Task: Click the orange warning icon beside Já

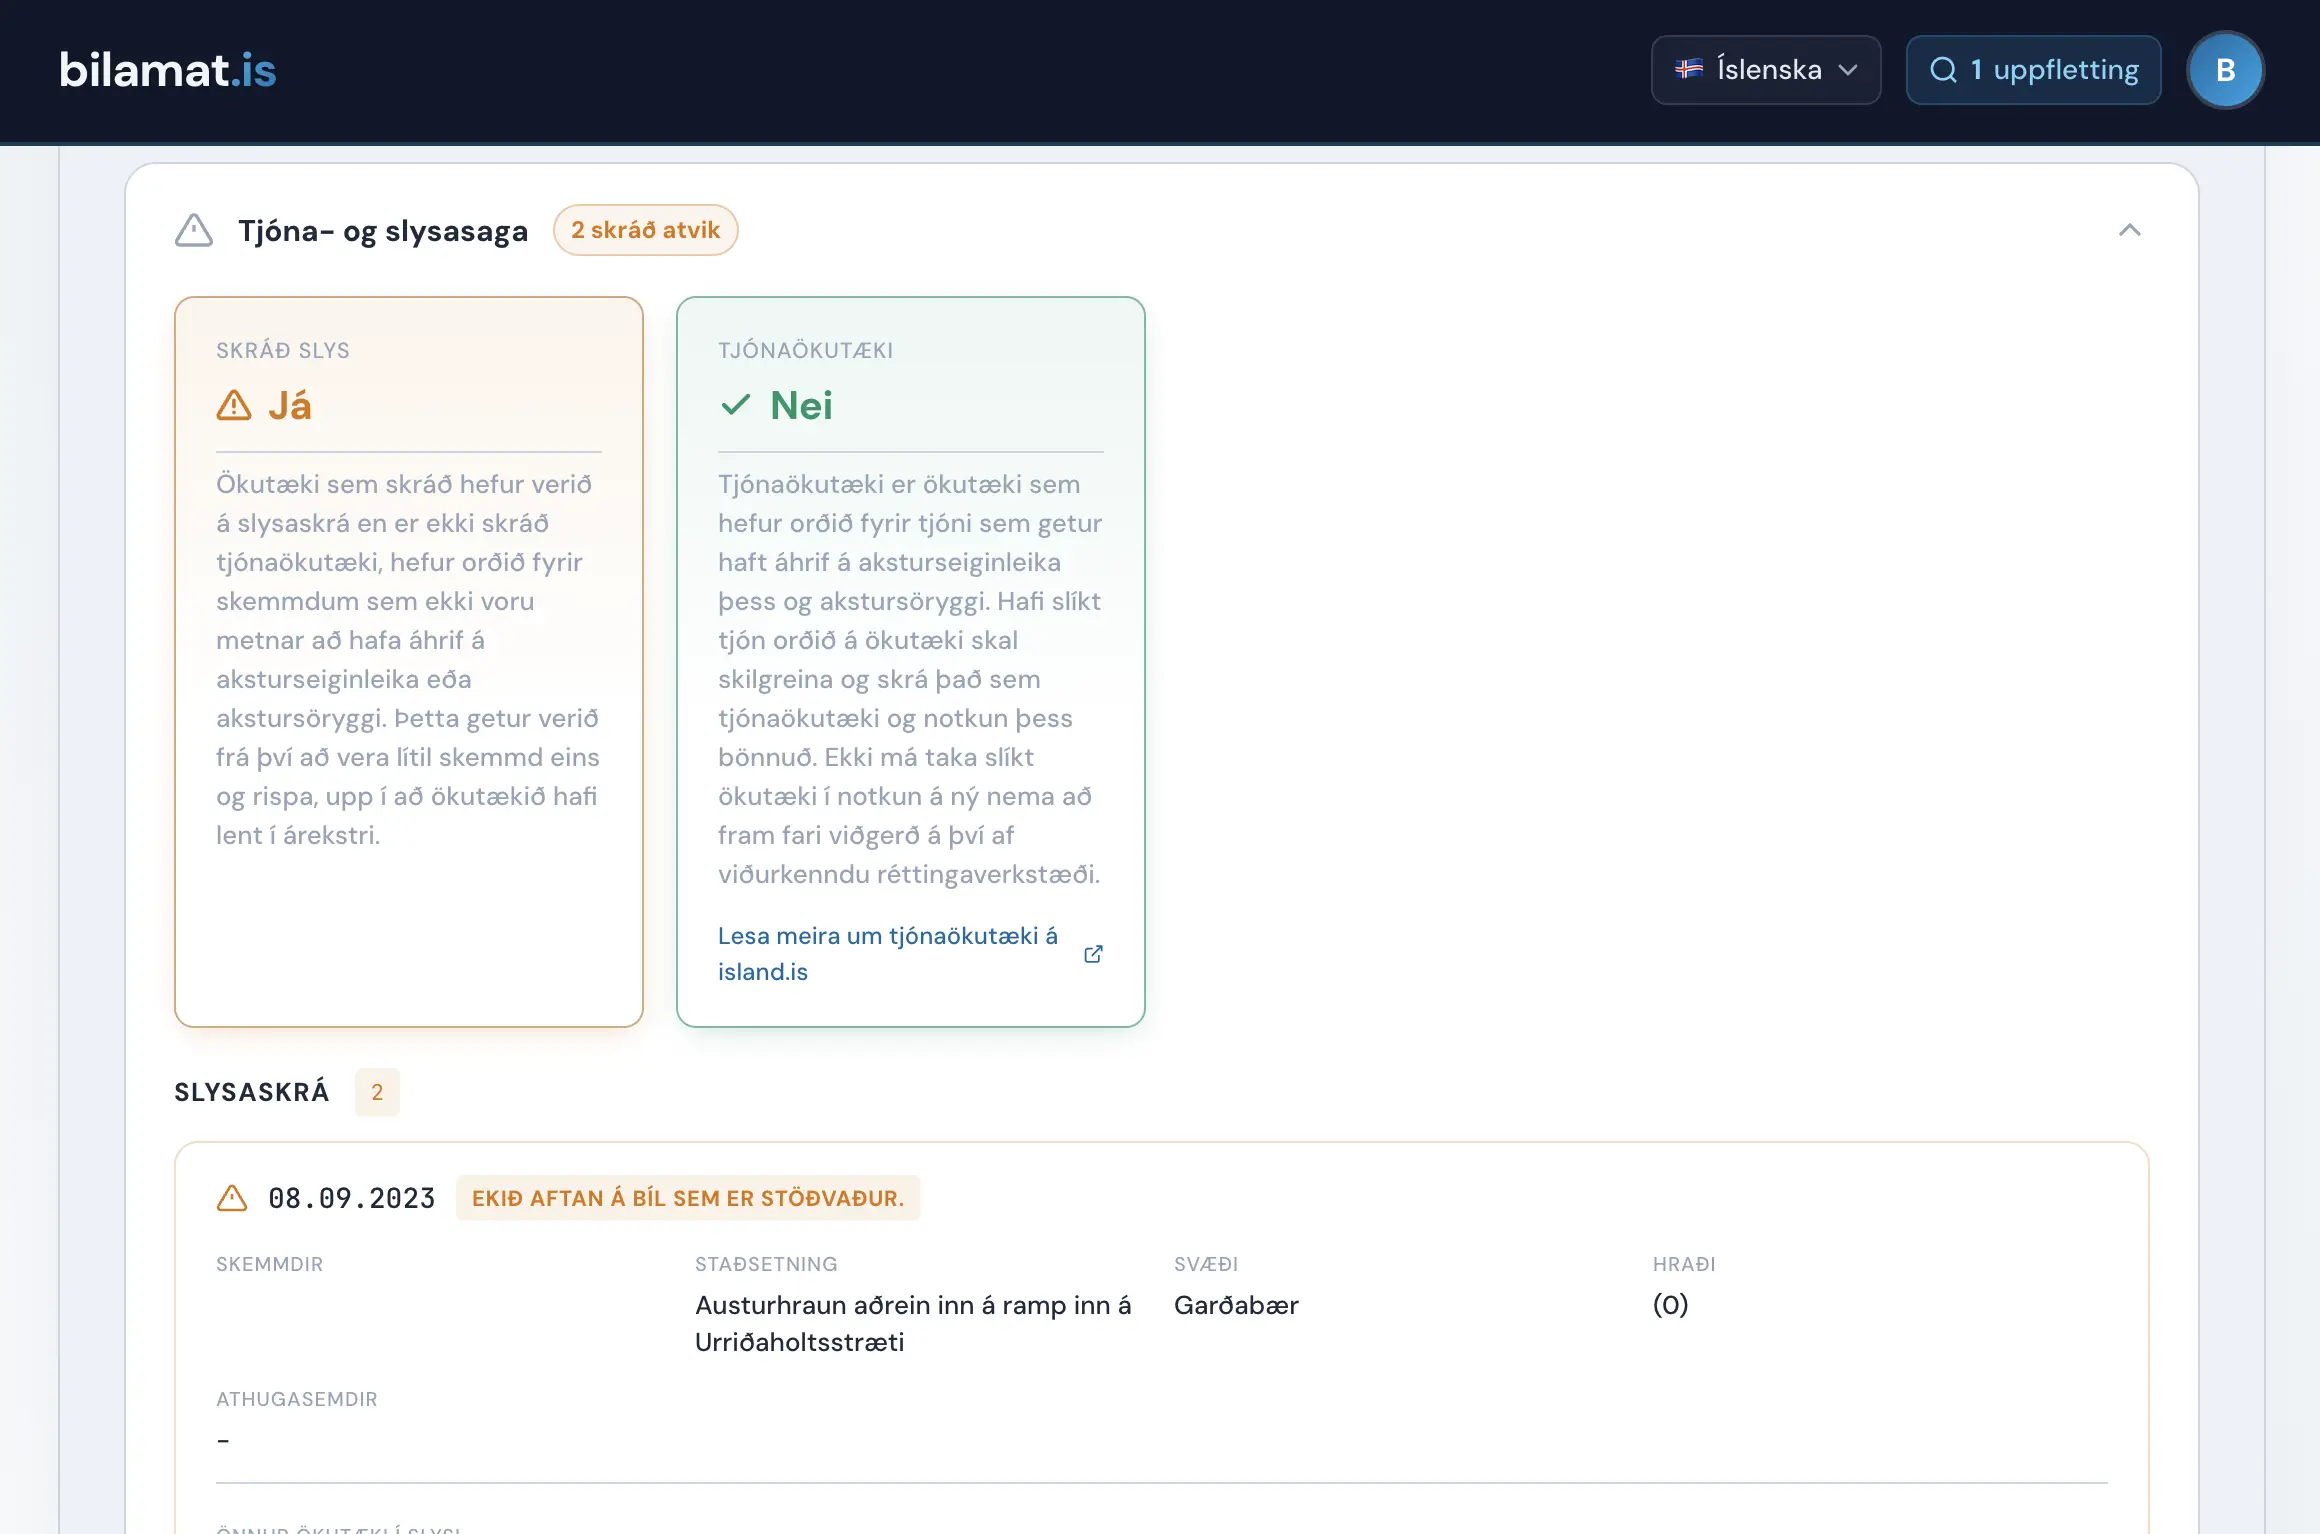Action: click(234, 406)
